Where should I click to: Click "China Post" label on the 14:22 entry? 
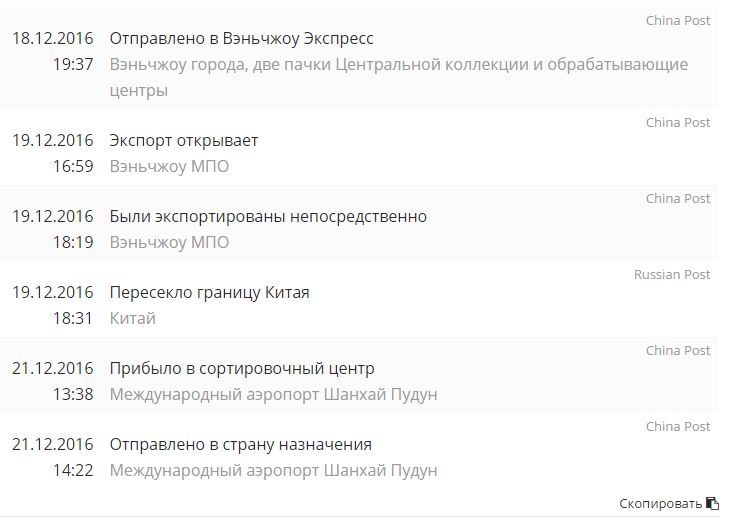pos(678,426)
